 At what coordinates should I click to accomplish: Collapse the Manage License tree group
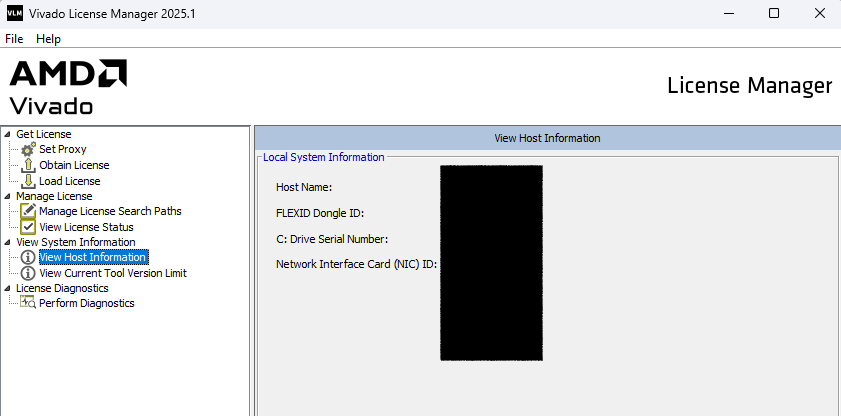(8, 196)
